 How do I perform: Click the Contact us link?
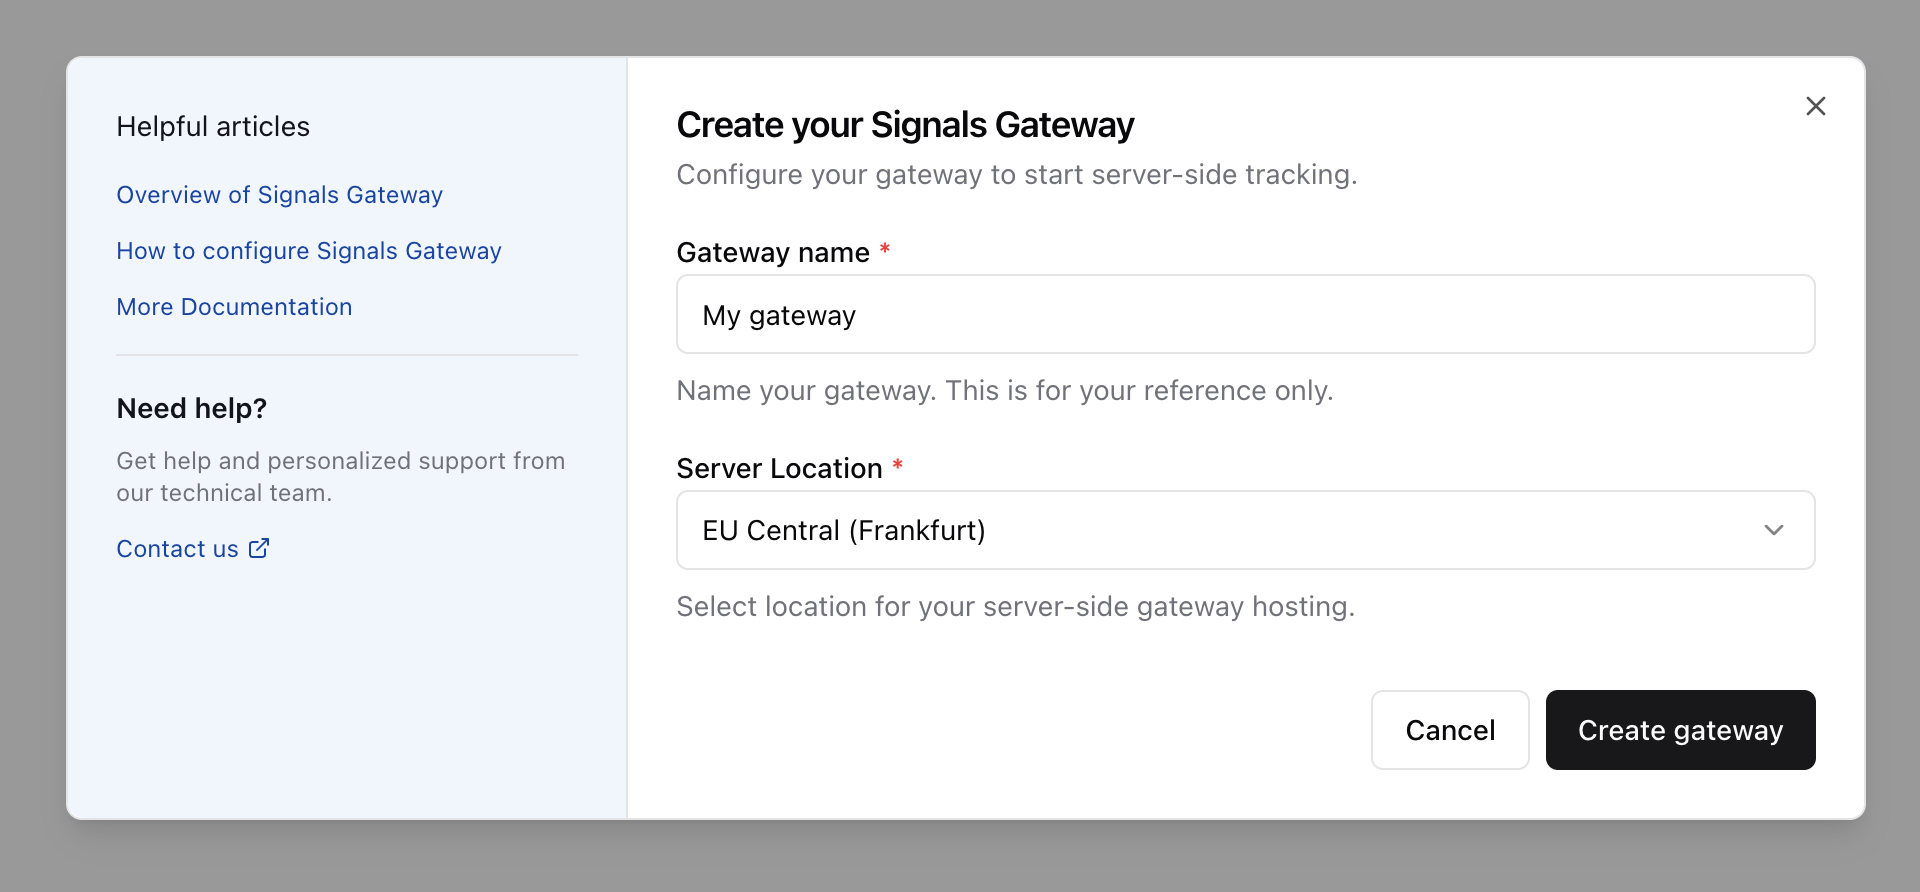coord(177,549)
